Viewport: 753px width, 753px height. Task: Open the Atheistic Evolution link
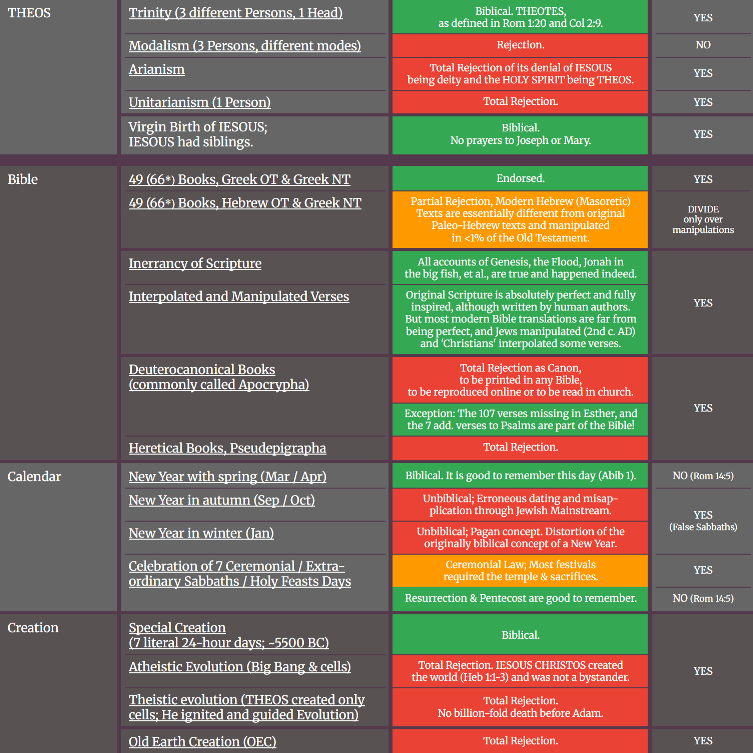point(240,667)
